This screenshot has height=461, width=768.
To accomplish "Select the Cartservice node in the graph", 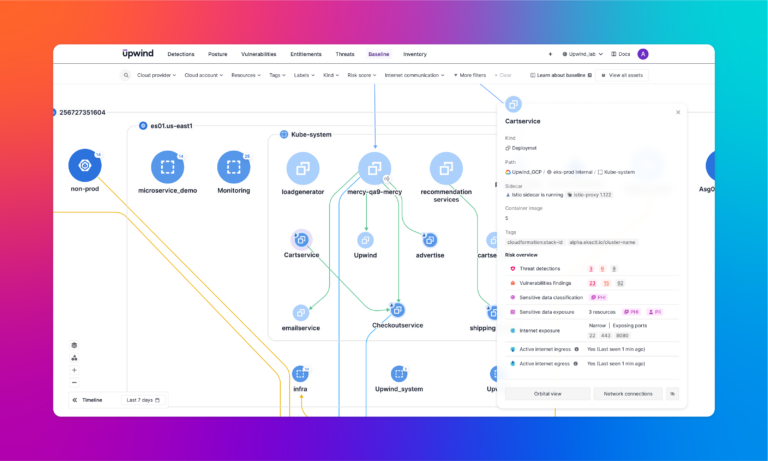I will point(301,240).
